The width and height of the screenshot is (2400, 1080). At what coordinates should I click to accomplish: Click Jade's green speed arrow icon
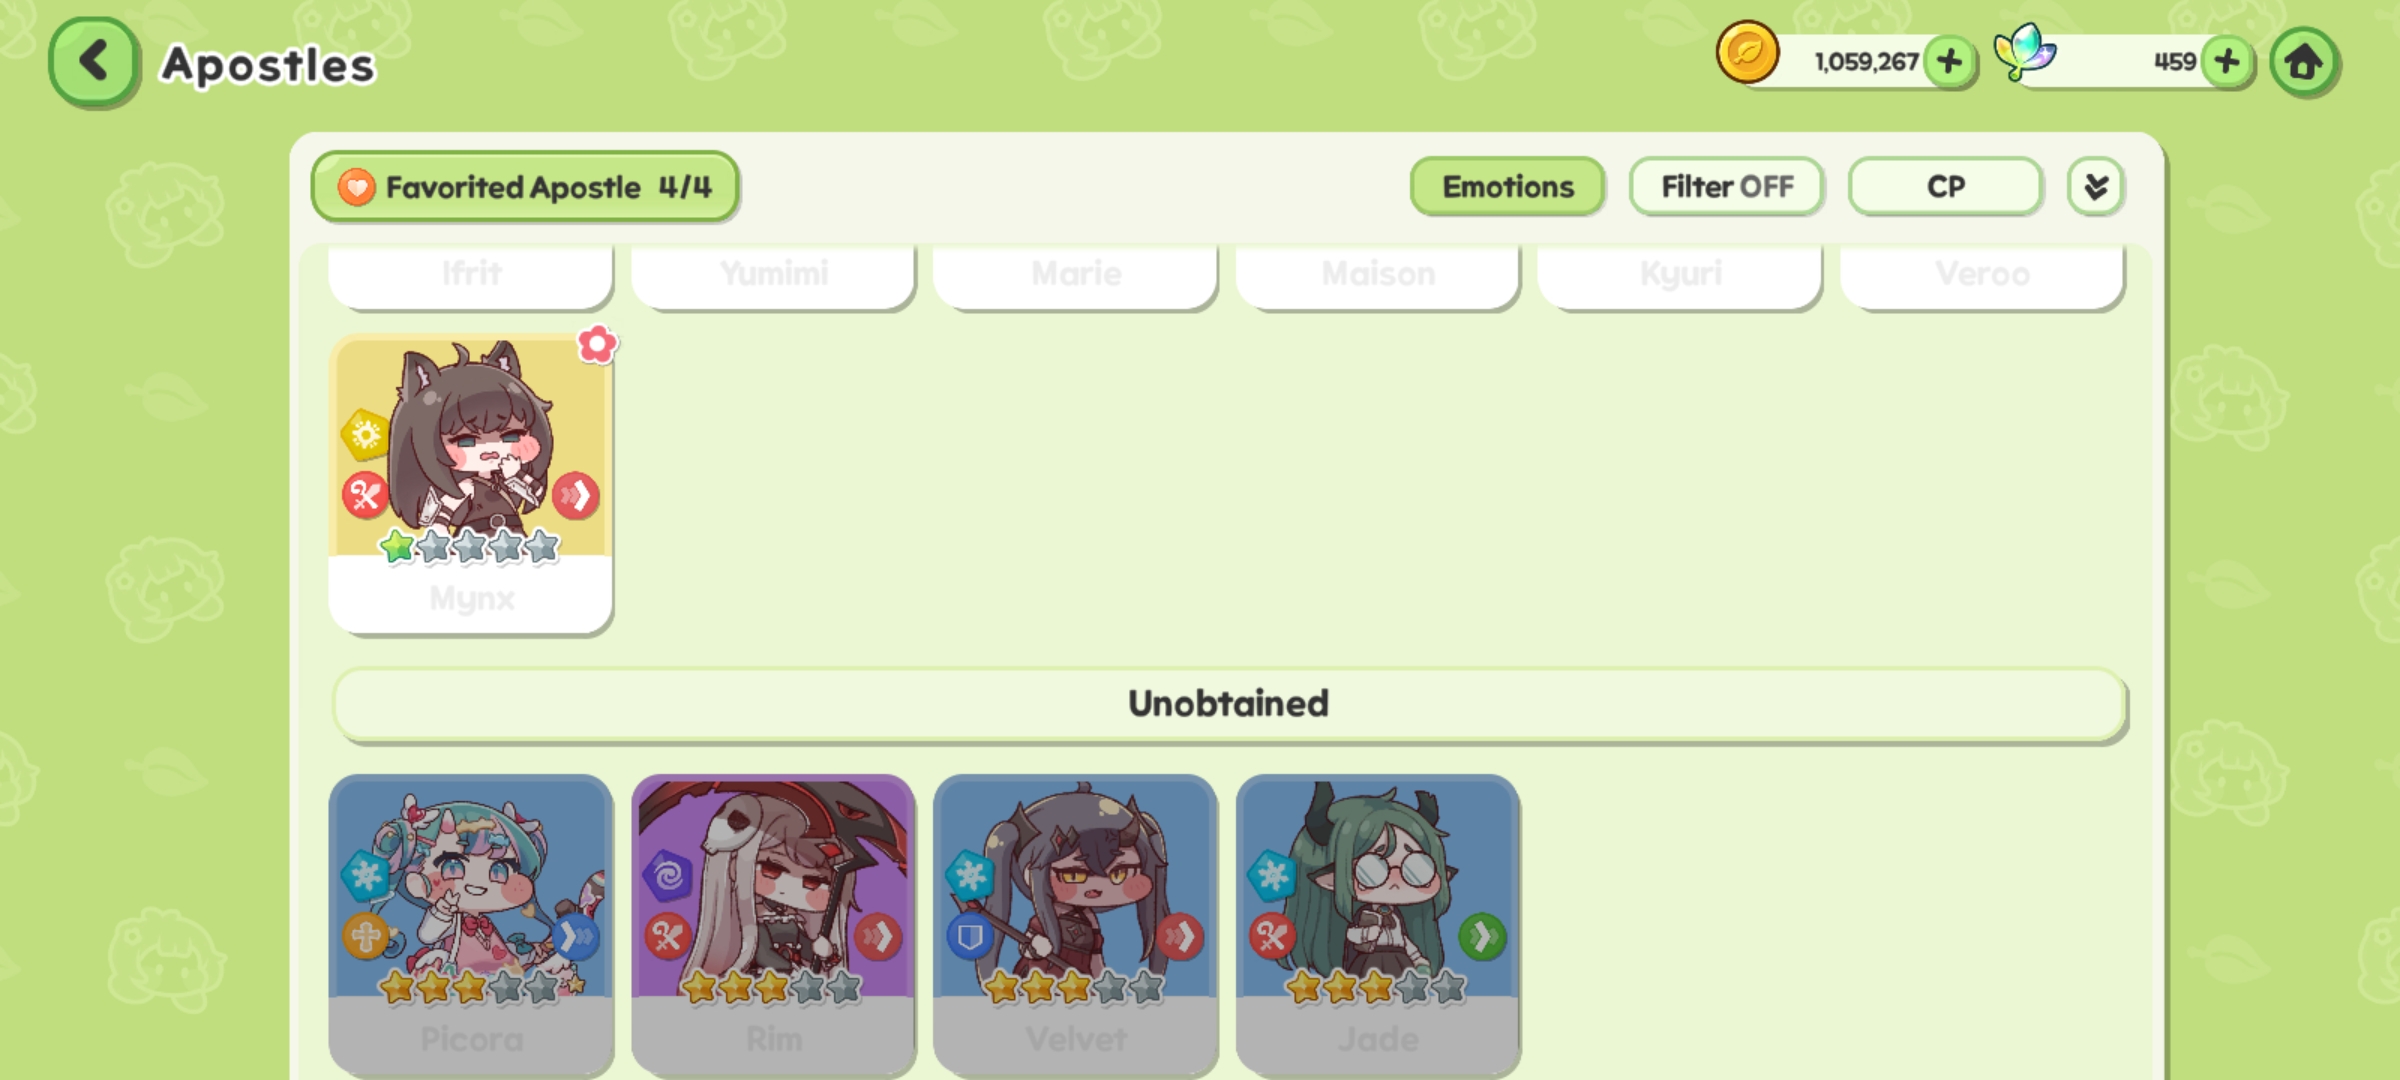1482,937
